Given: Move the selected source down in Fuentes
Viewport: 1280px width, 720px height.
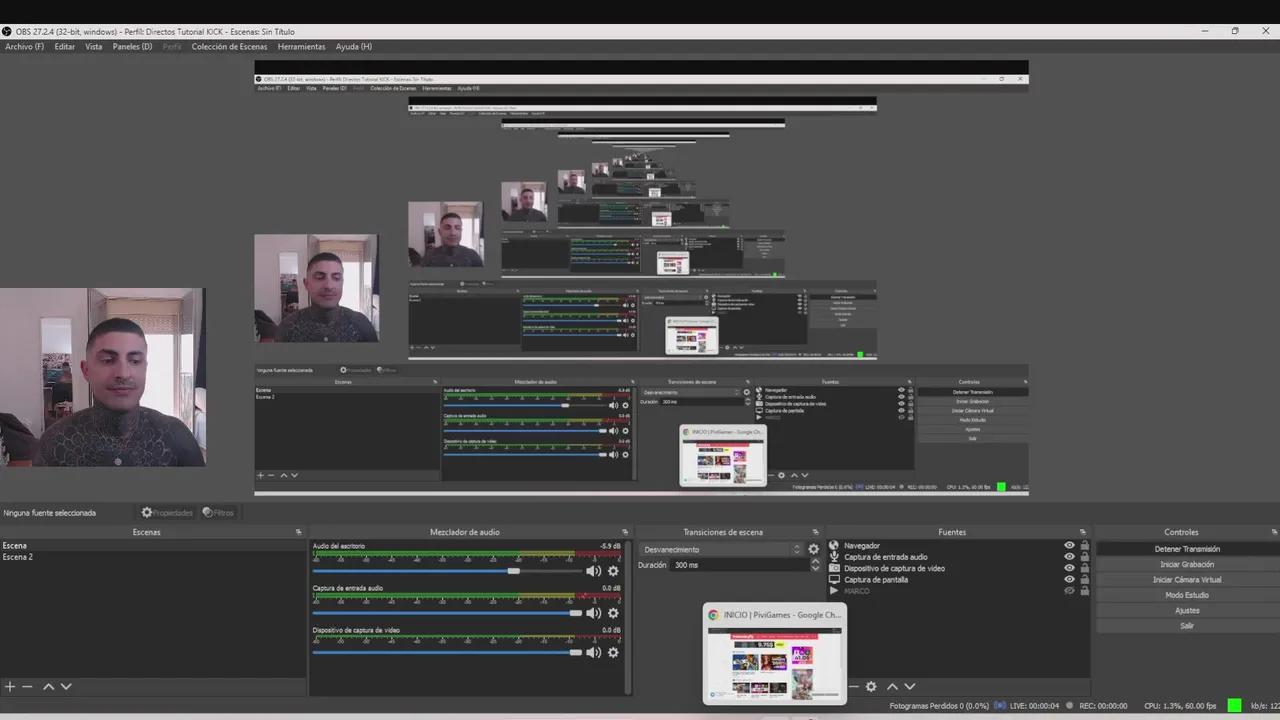Looking at the screenshot, I should [909, 686].
